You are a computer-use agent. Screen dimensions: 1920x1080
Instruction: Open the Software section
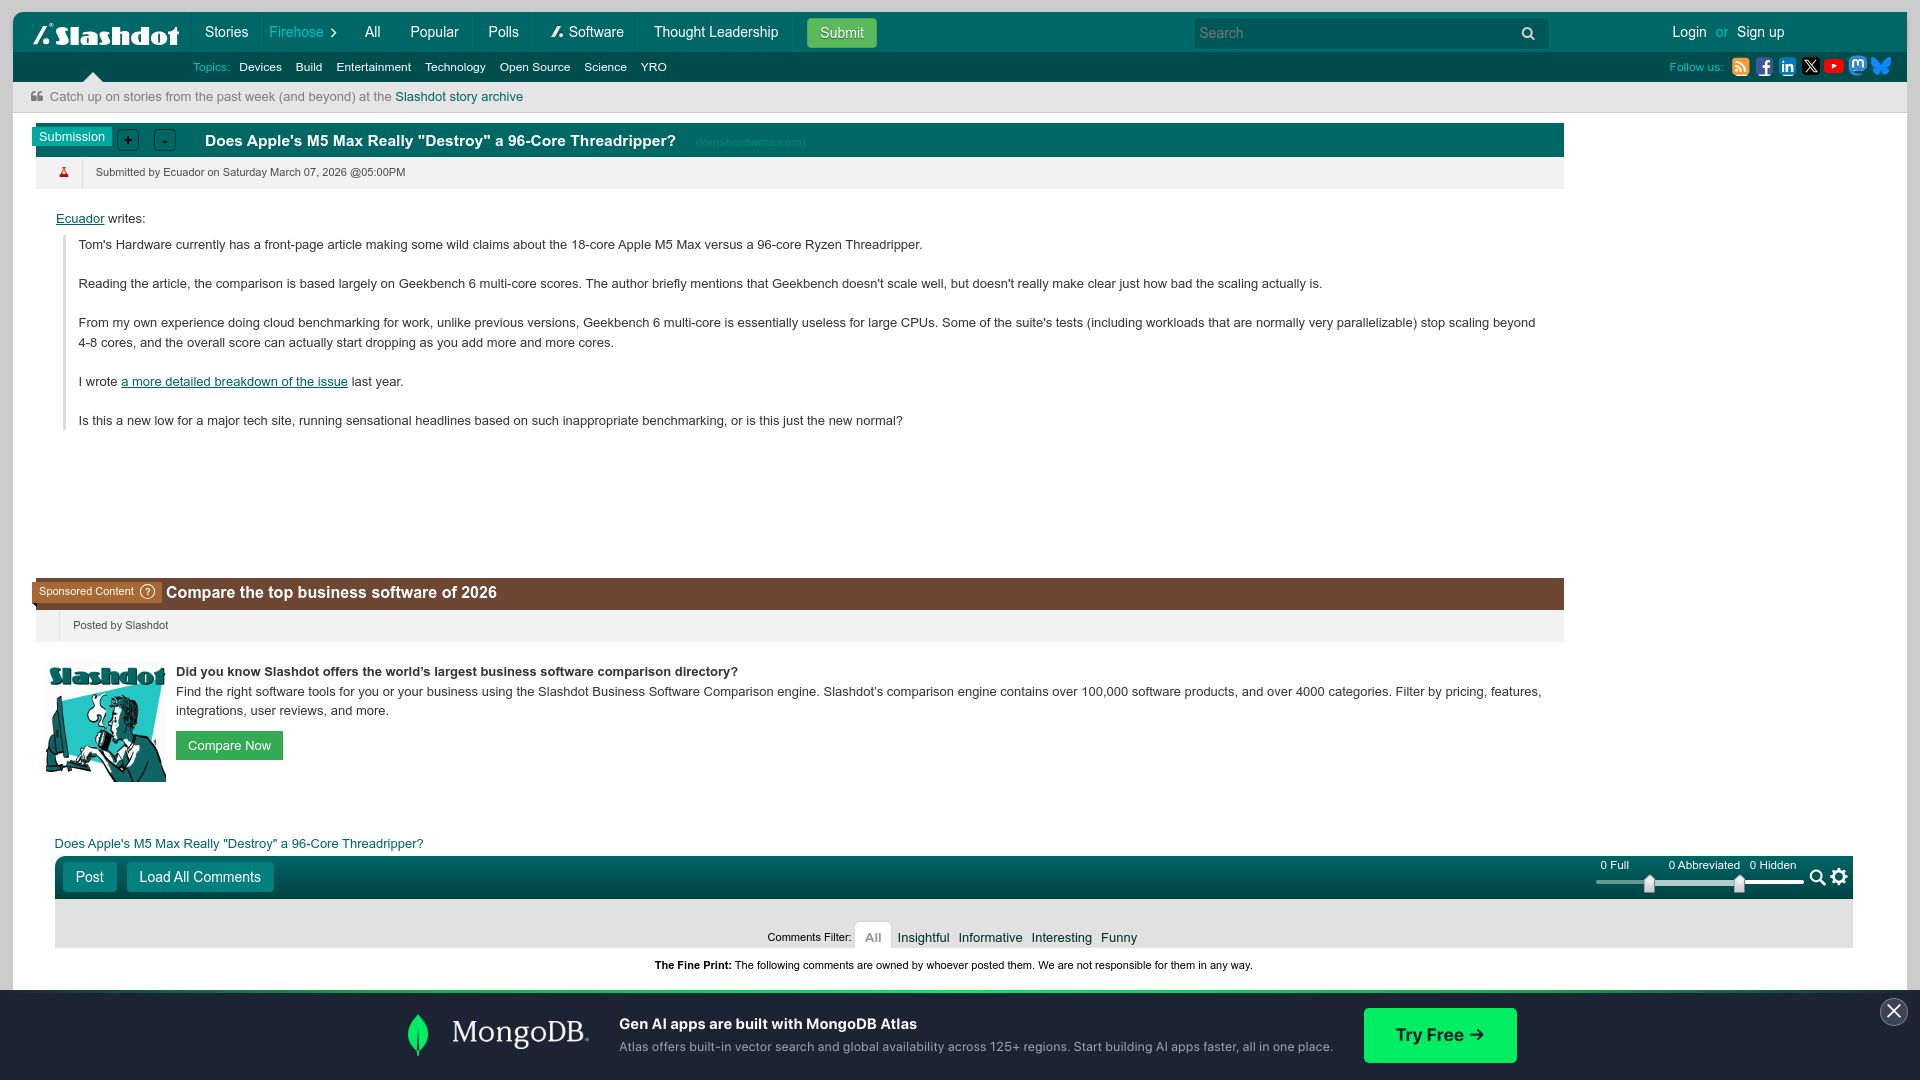click(x=587, y=32)
